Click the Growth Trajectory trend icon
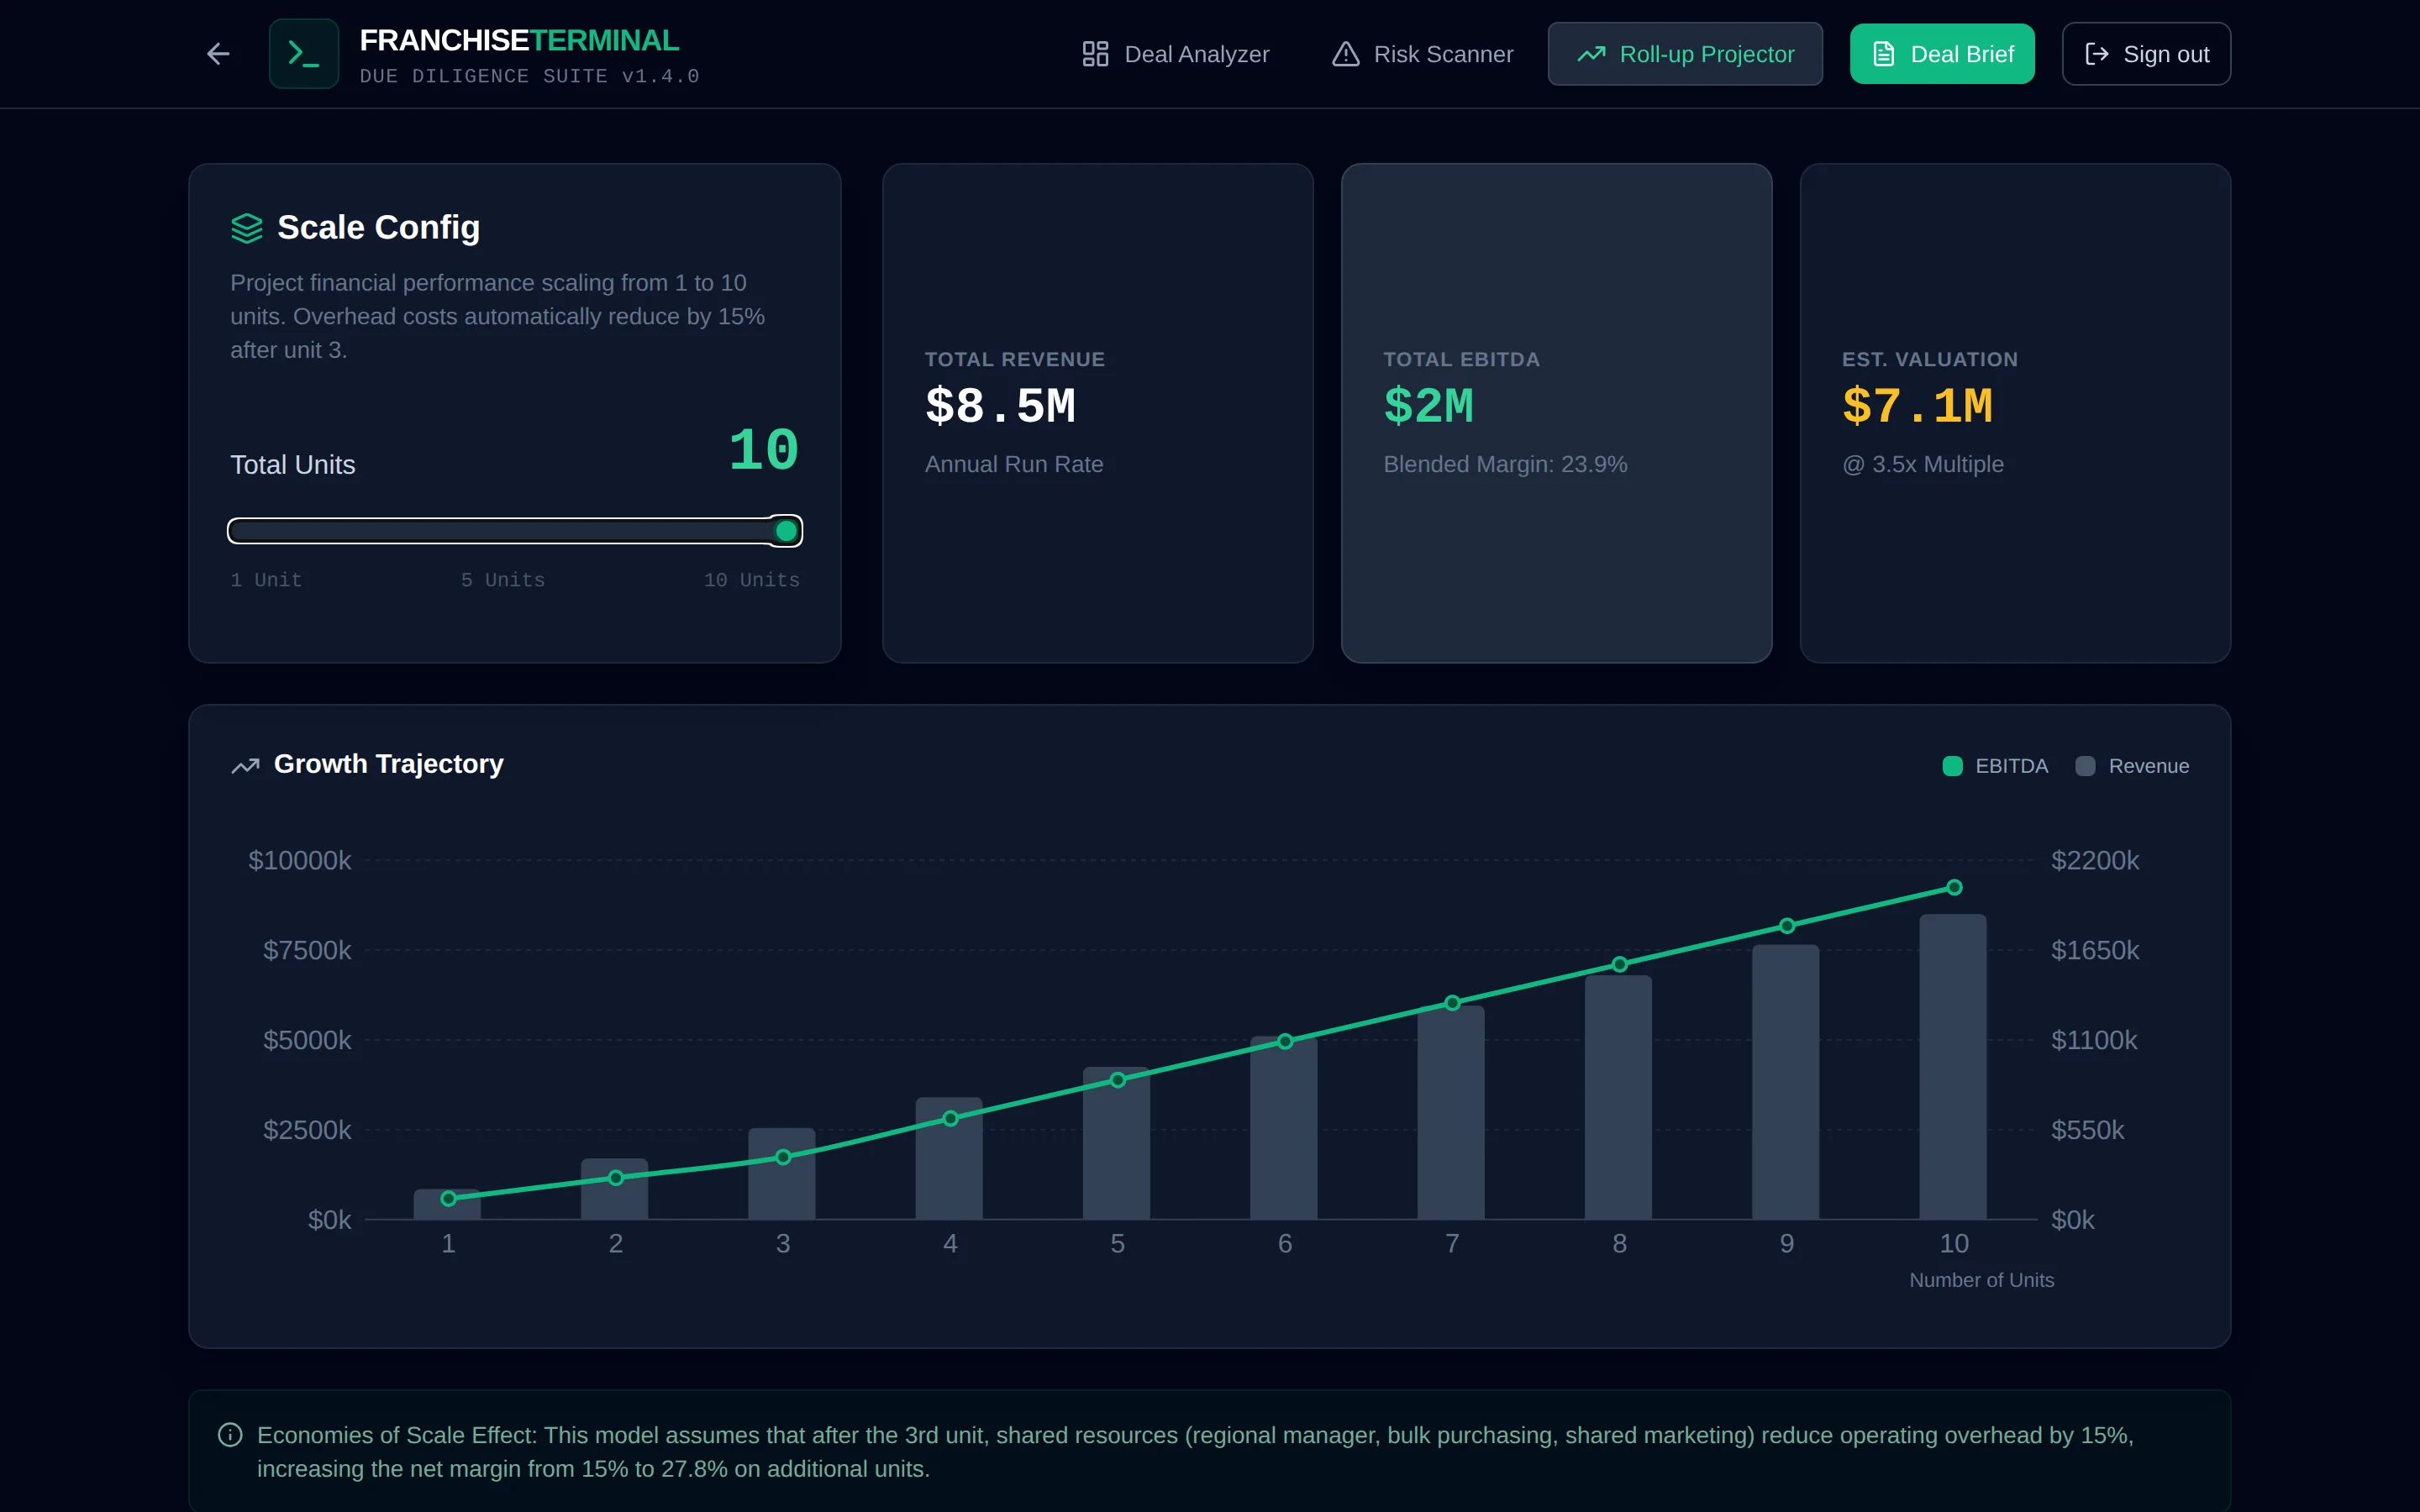The image size is (2420, 1512). (x=246, y=765)
